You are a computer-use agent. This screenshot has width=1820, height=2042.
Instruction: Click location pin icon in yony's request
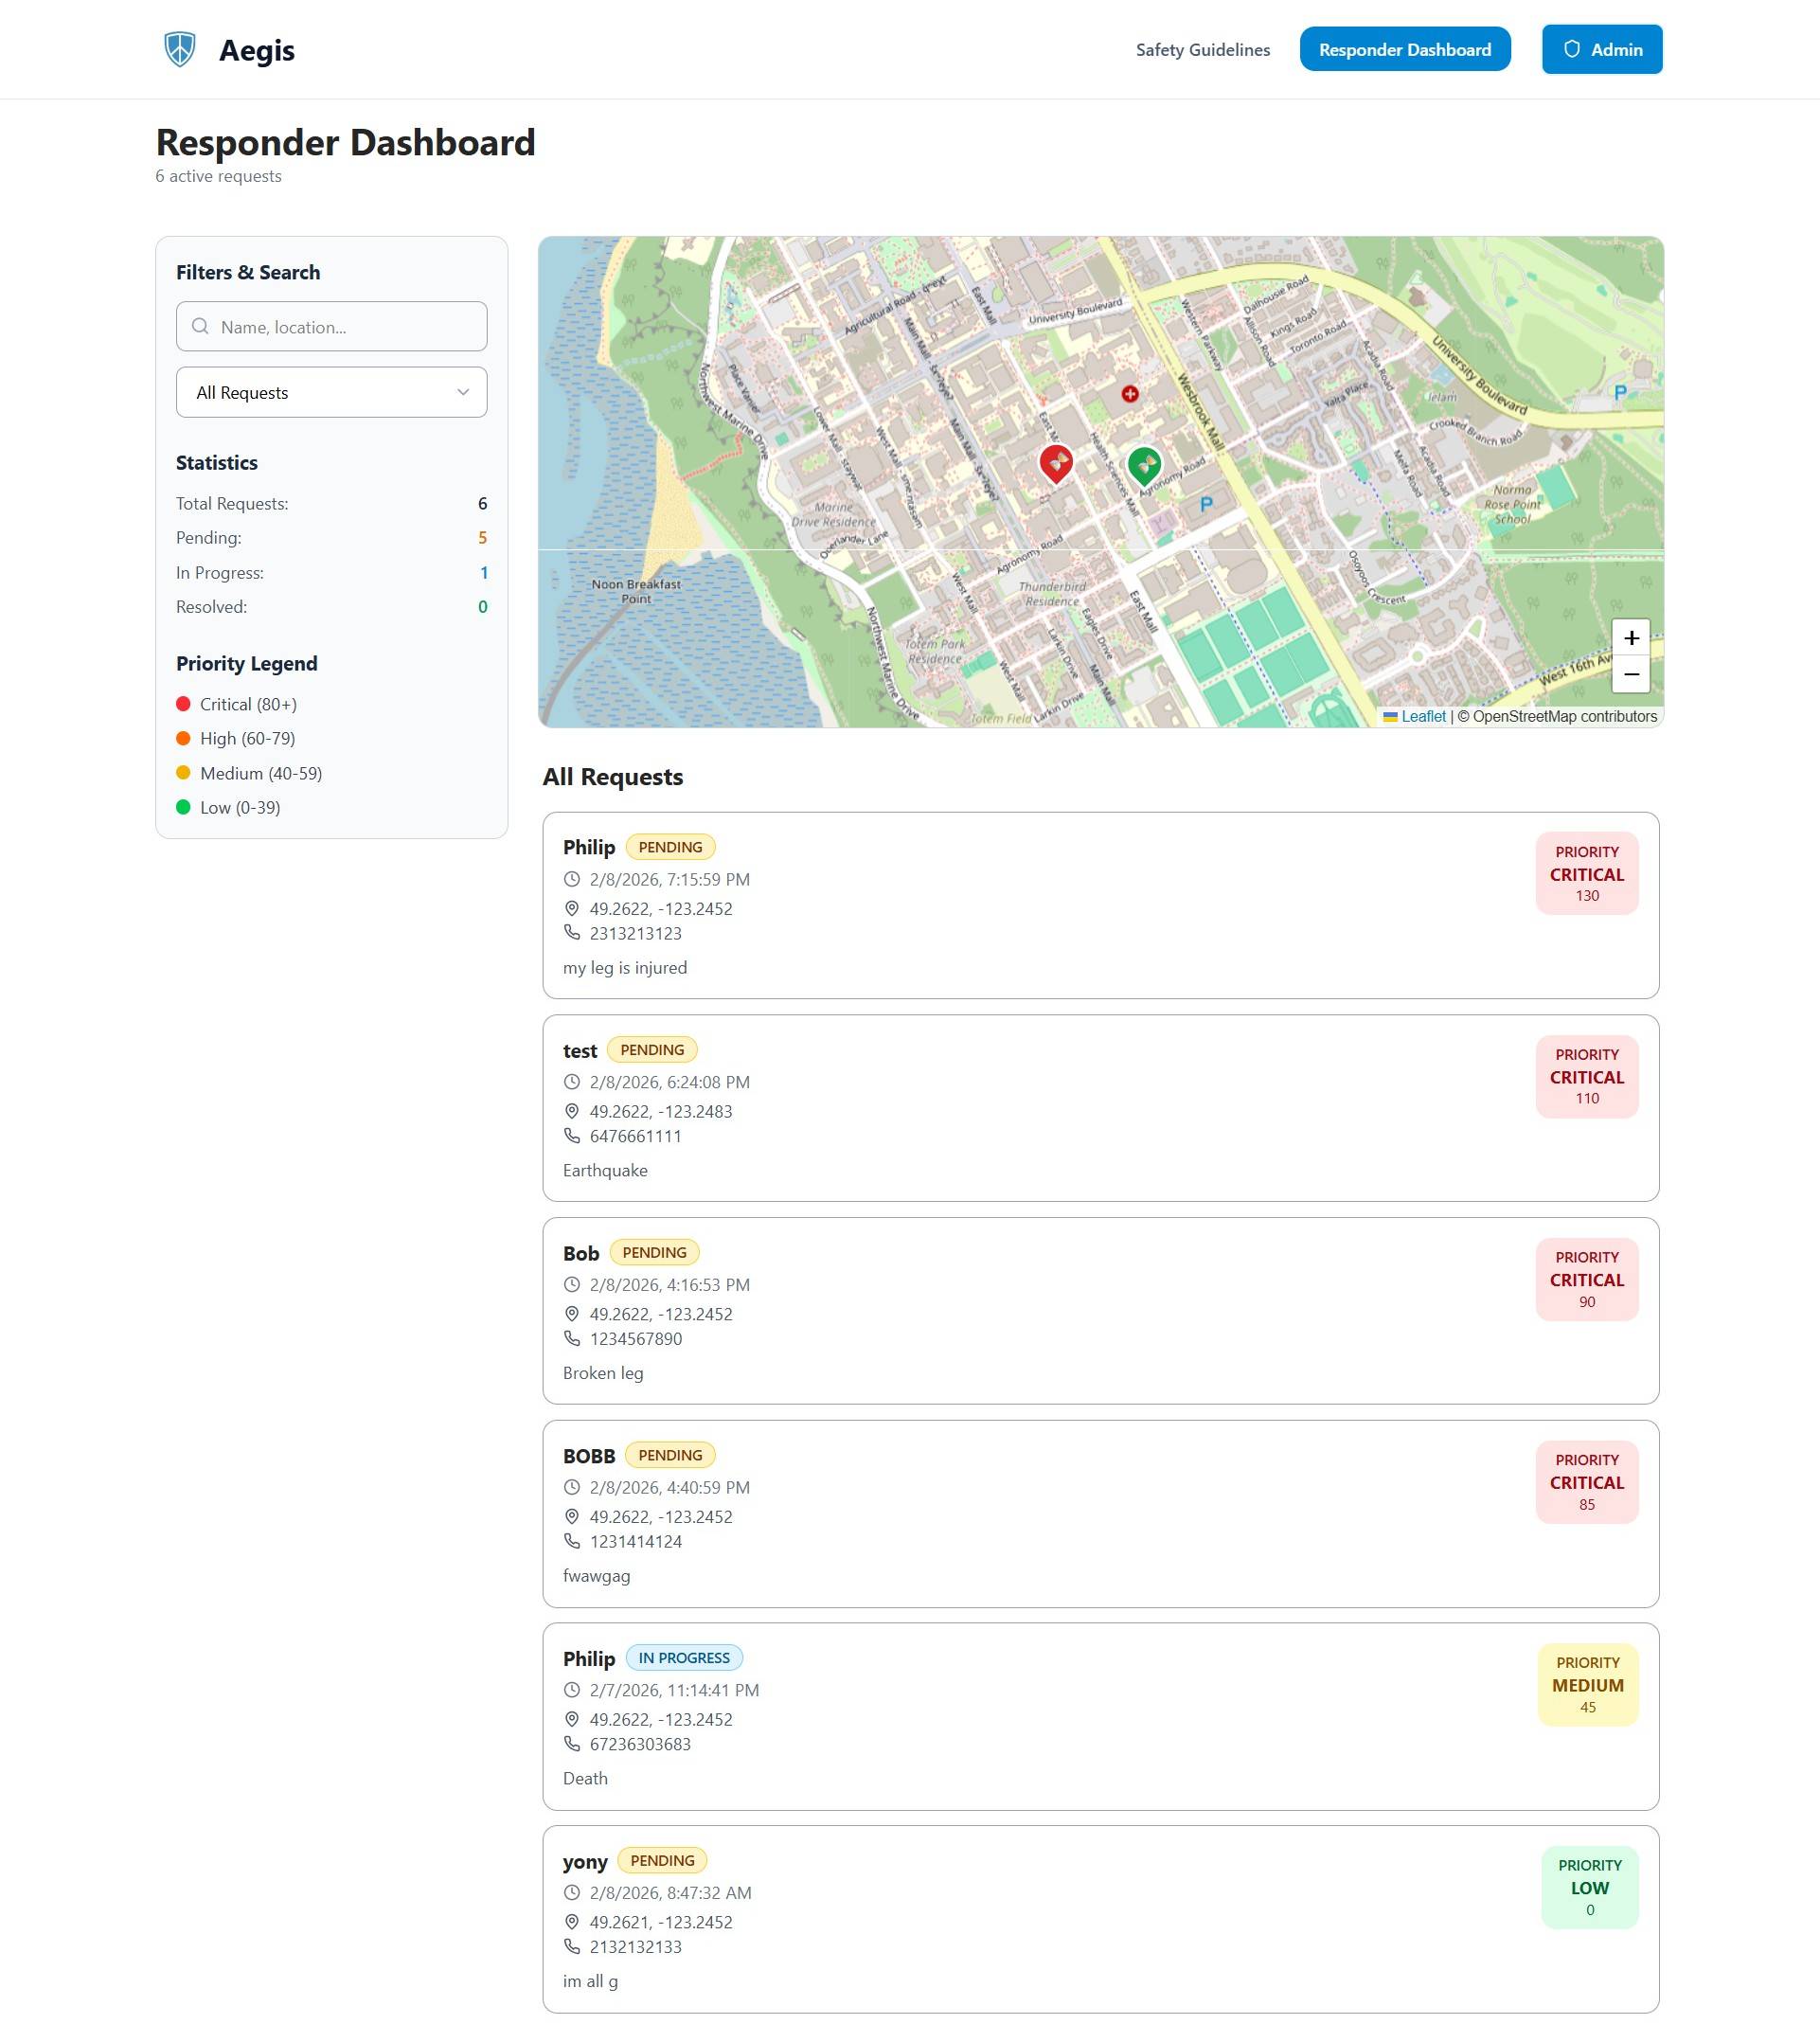[572, 1921]
